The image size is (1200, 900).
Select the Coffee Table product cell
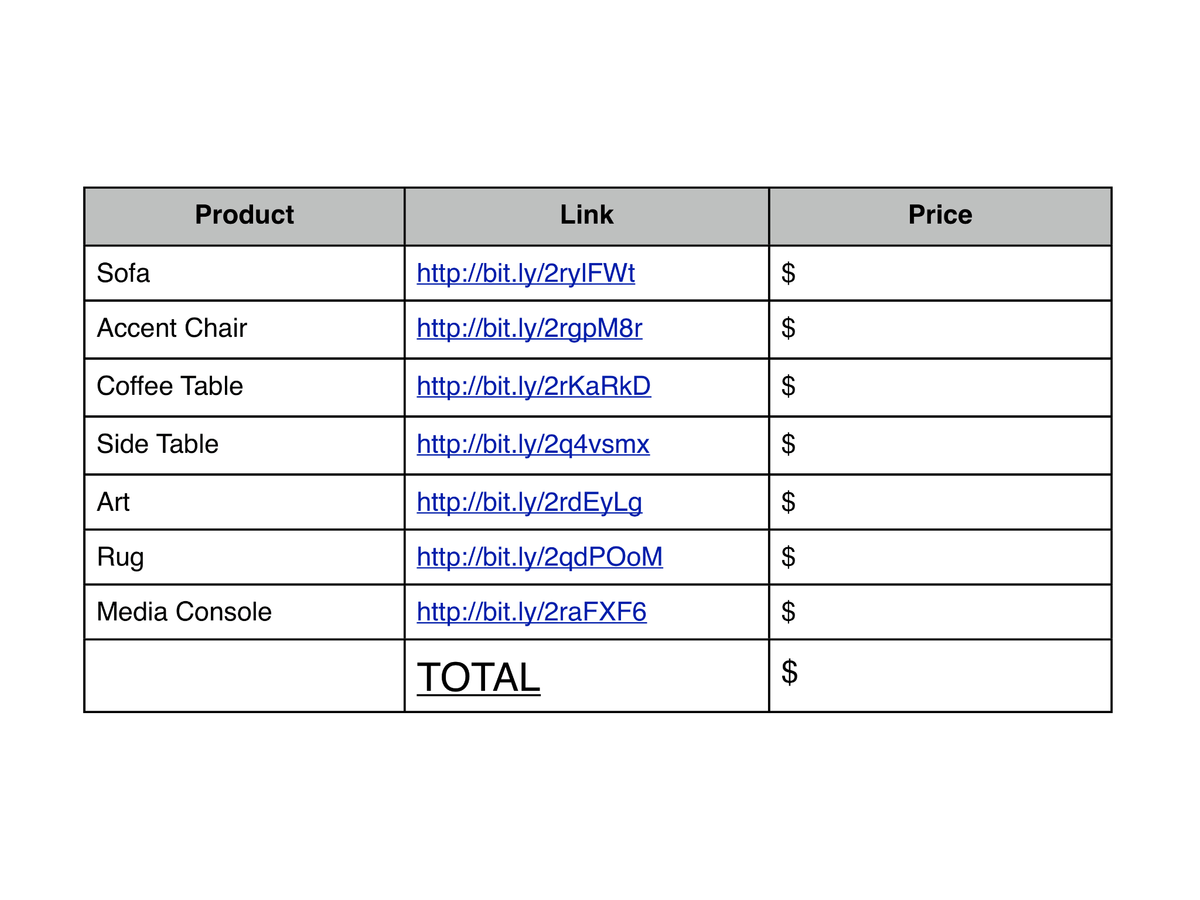244,387
